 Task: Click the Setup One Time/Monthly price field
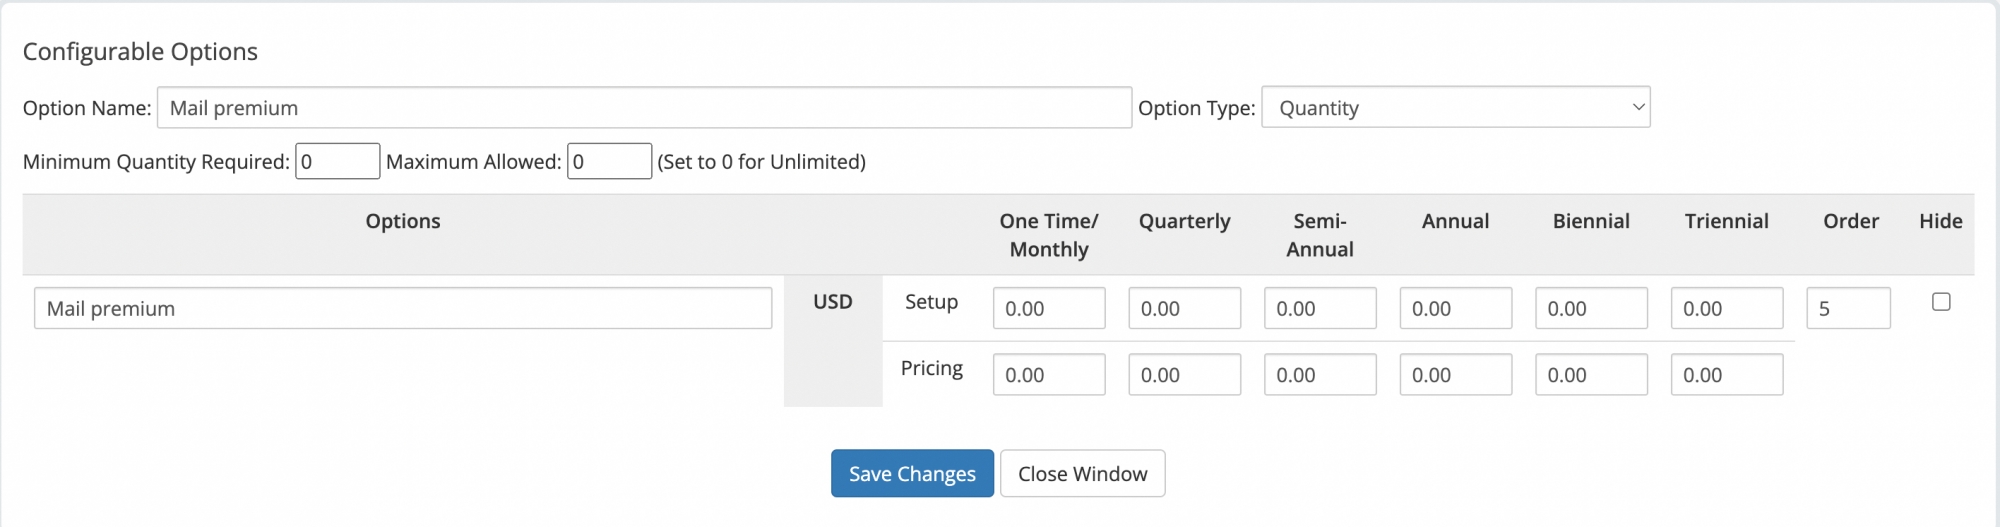point(1049,309)
